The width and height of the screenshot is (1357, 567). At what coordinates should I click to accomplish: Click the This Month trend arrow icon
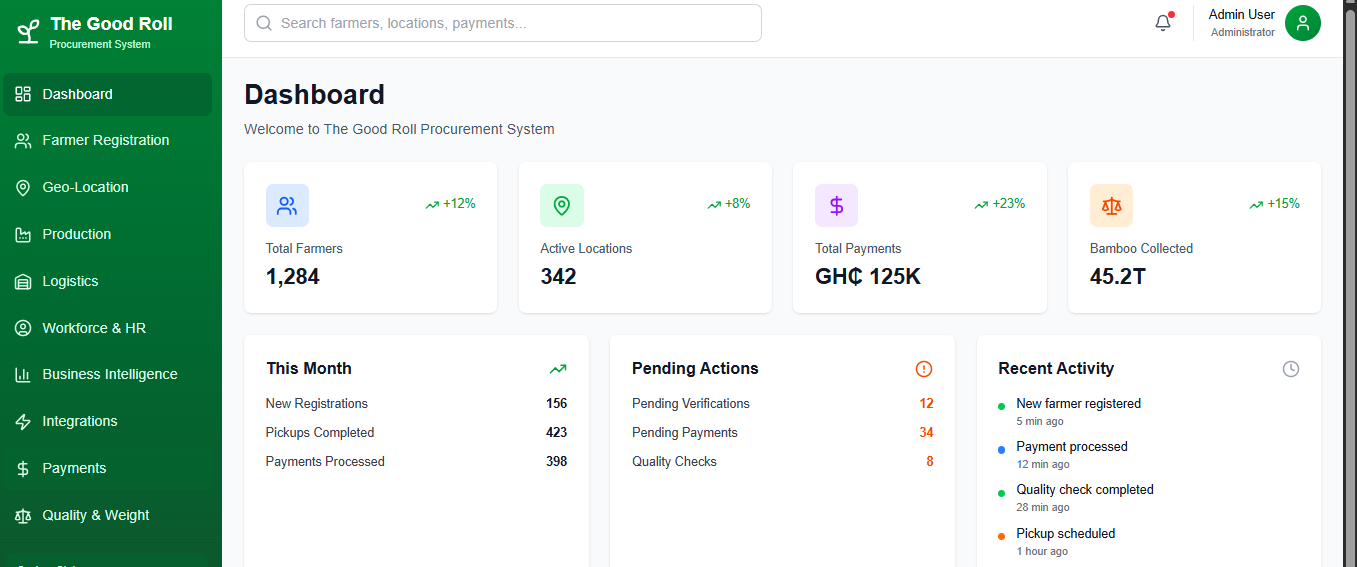[x=557, y=369]
